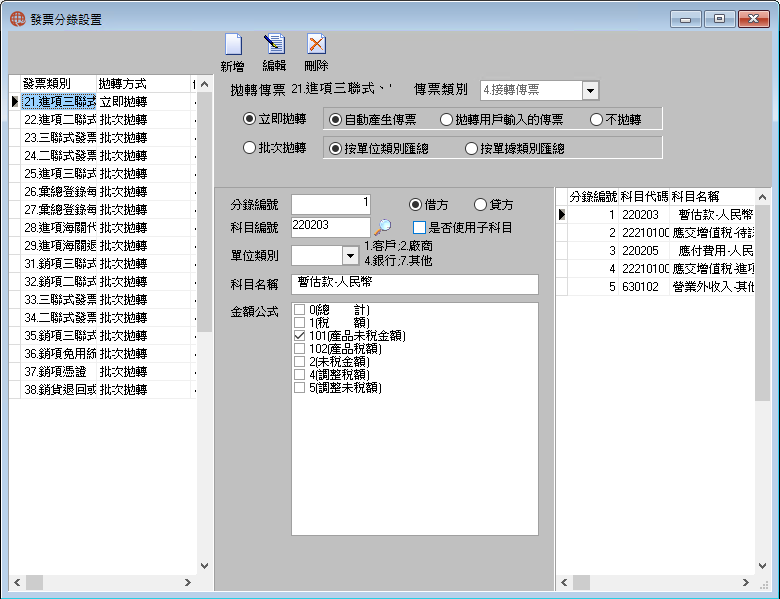Open account lookup via magnifier icon

tap(383, 227)
